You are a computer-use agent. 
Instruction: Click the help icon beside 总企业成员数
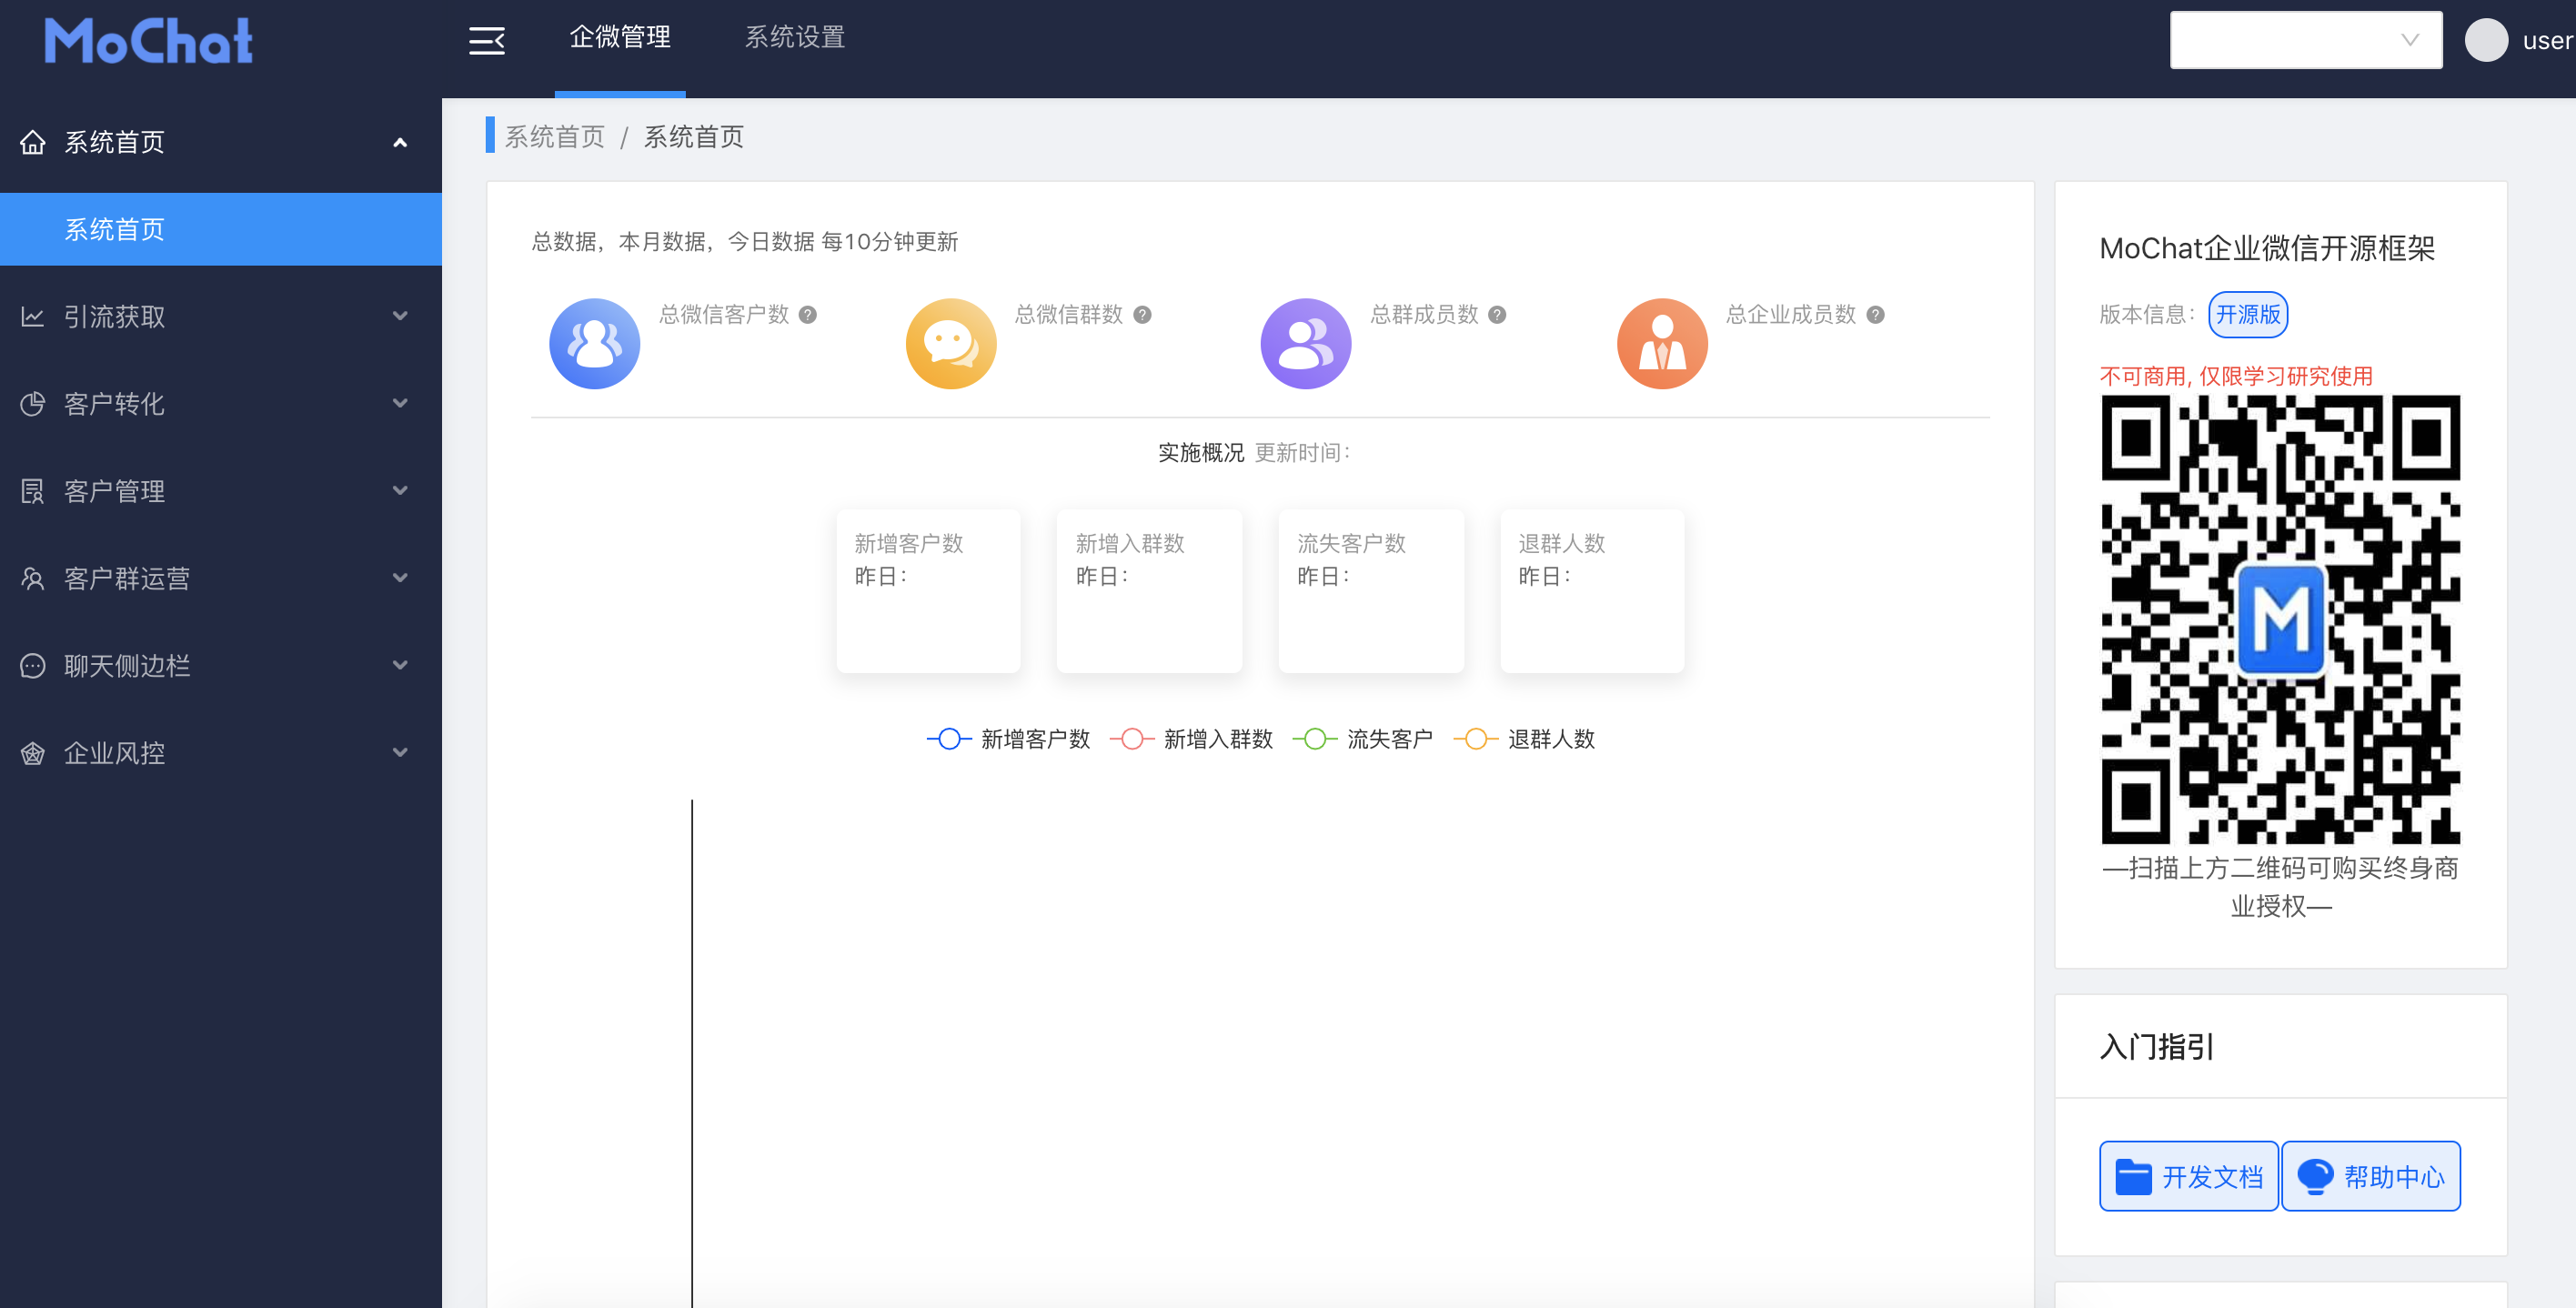pyautogui.click(x=1876, y=315)
